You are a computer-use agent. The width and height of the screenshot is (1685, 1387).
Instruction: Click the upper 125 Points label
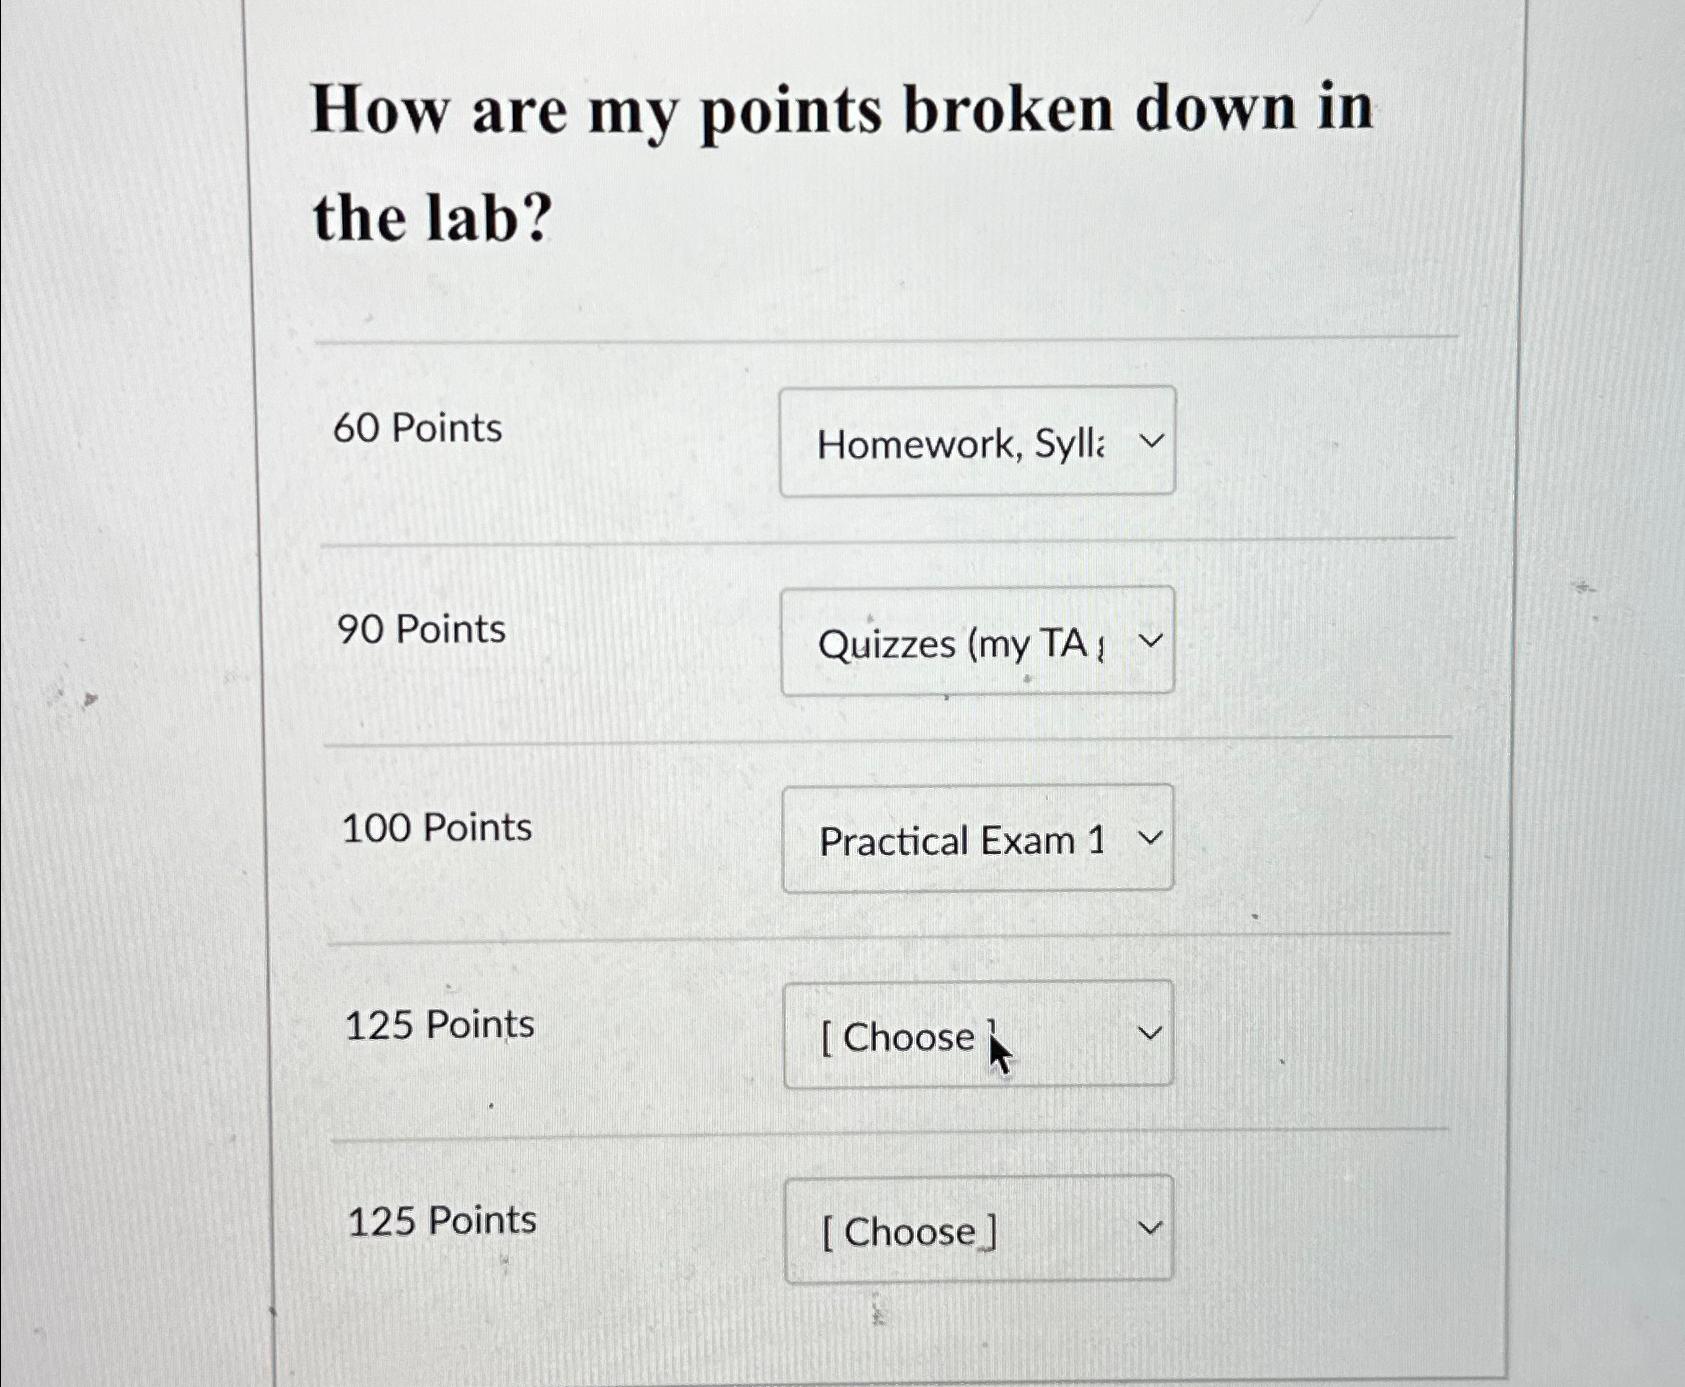(438, 1024)
